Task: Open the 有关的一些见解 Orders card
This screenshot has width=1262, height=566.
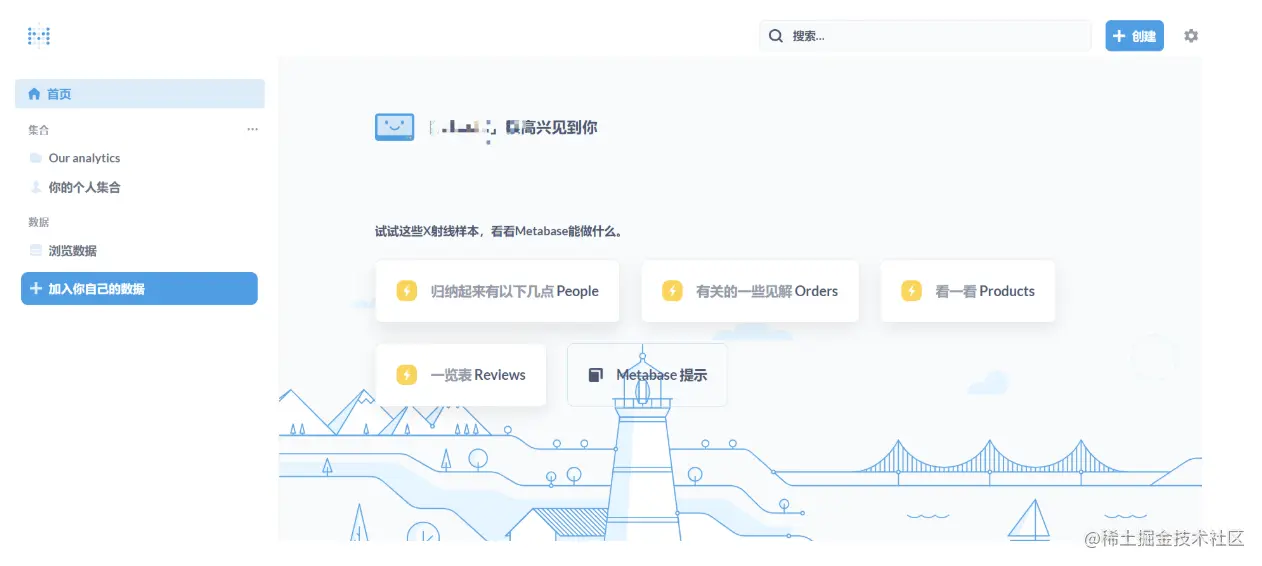Action: pos(750,291)
